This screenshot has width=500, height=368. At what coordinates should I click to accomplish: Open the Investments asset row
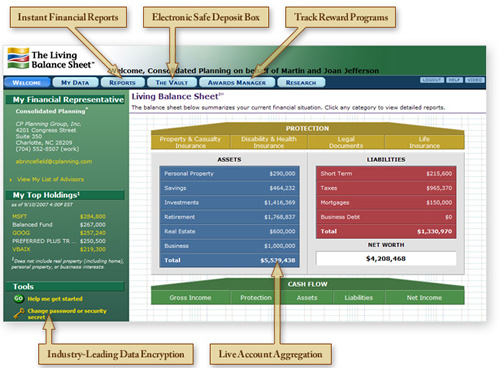click(229, 202)
